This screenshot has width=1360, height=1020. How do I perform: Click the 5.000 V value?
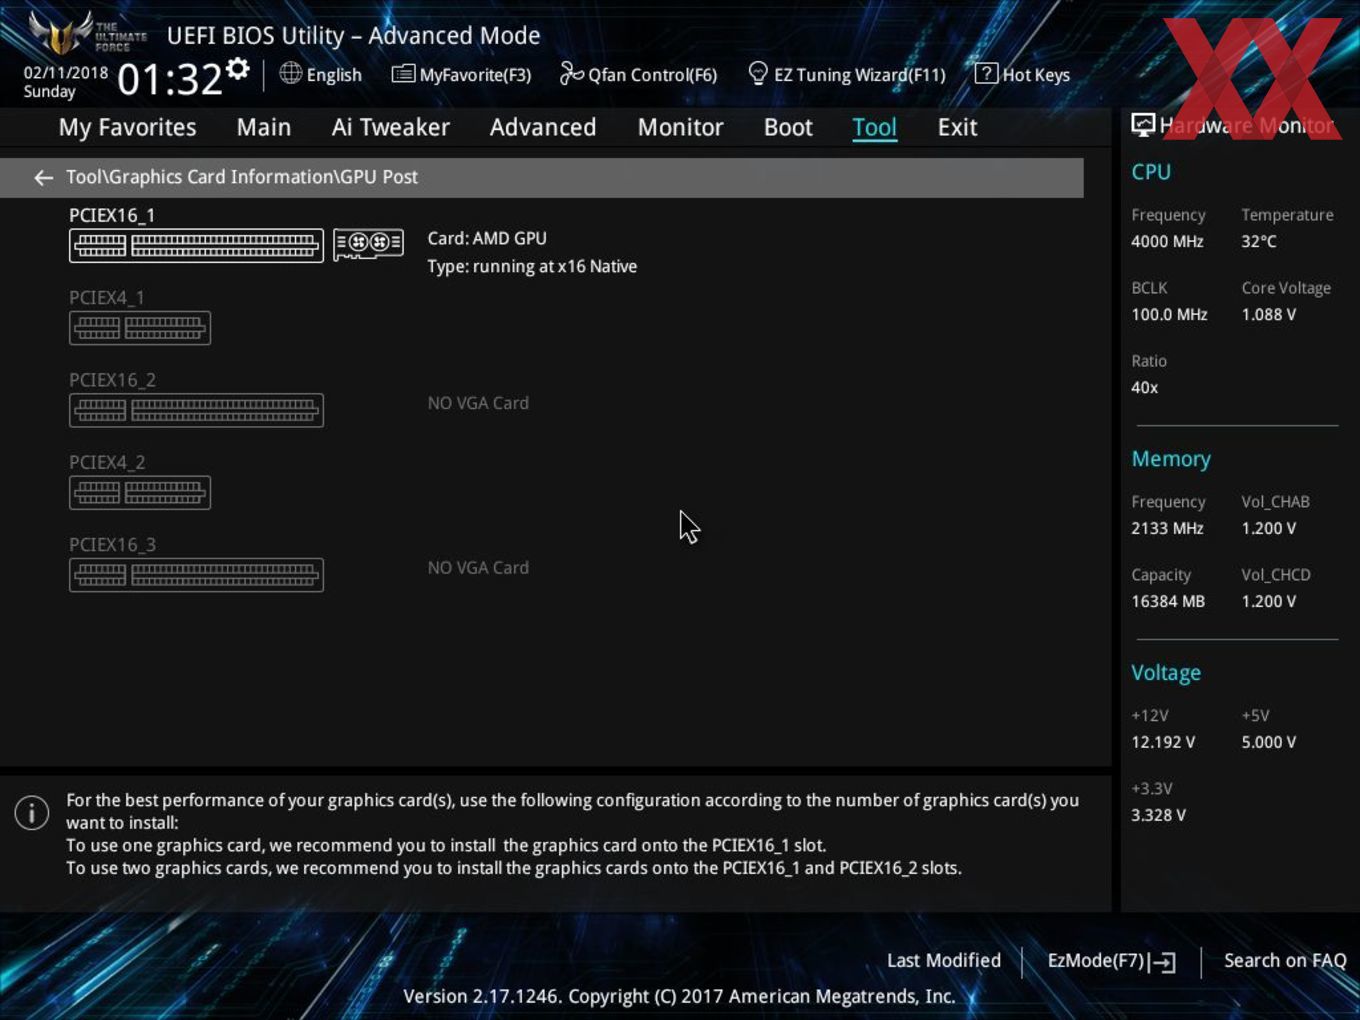(1269, 742)
